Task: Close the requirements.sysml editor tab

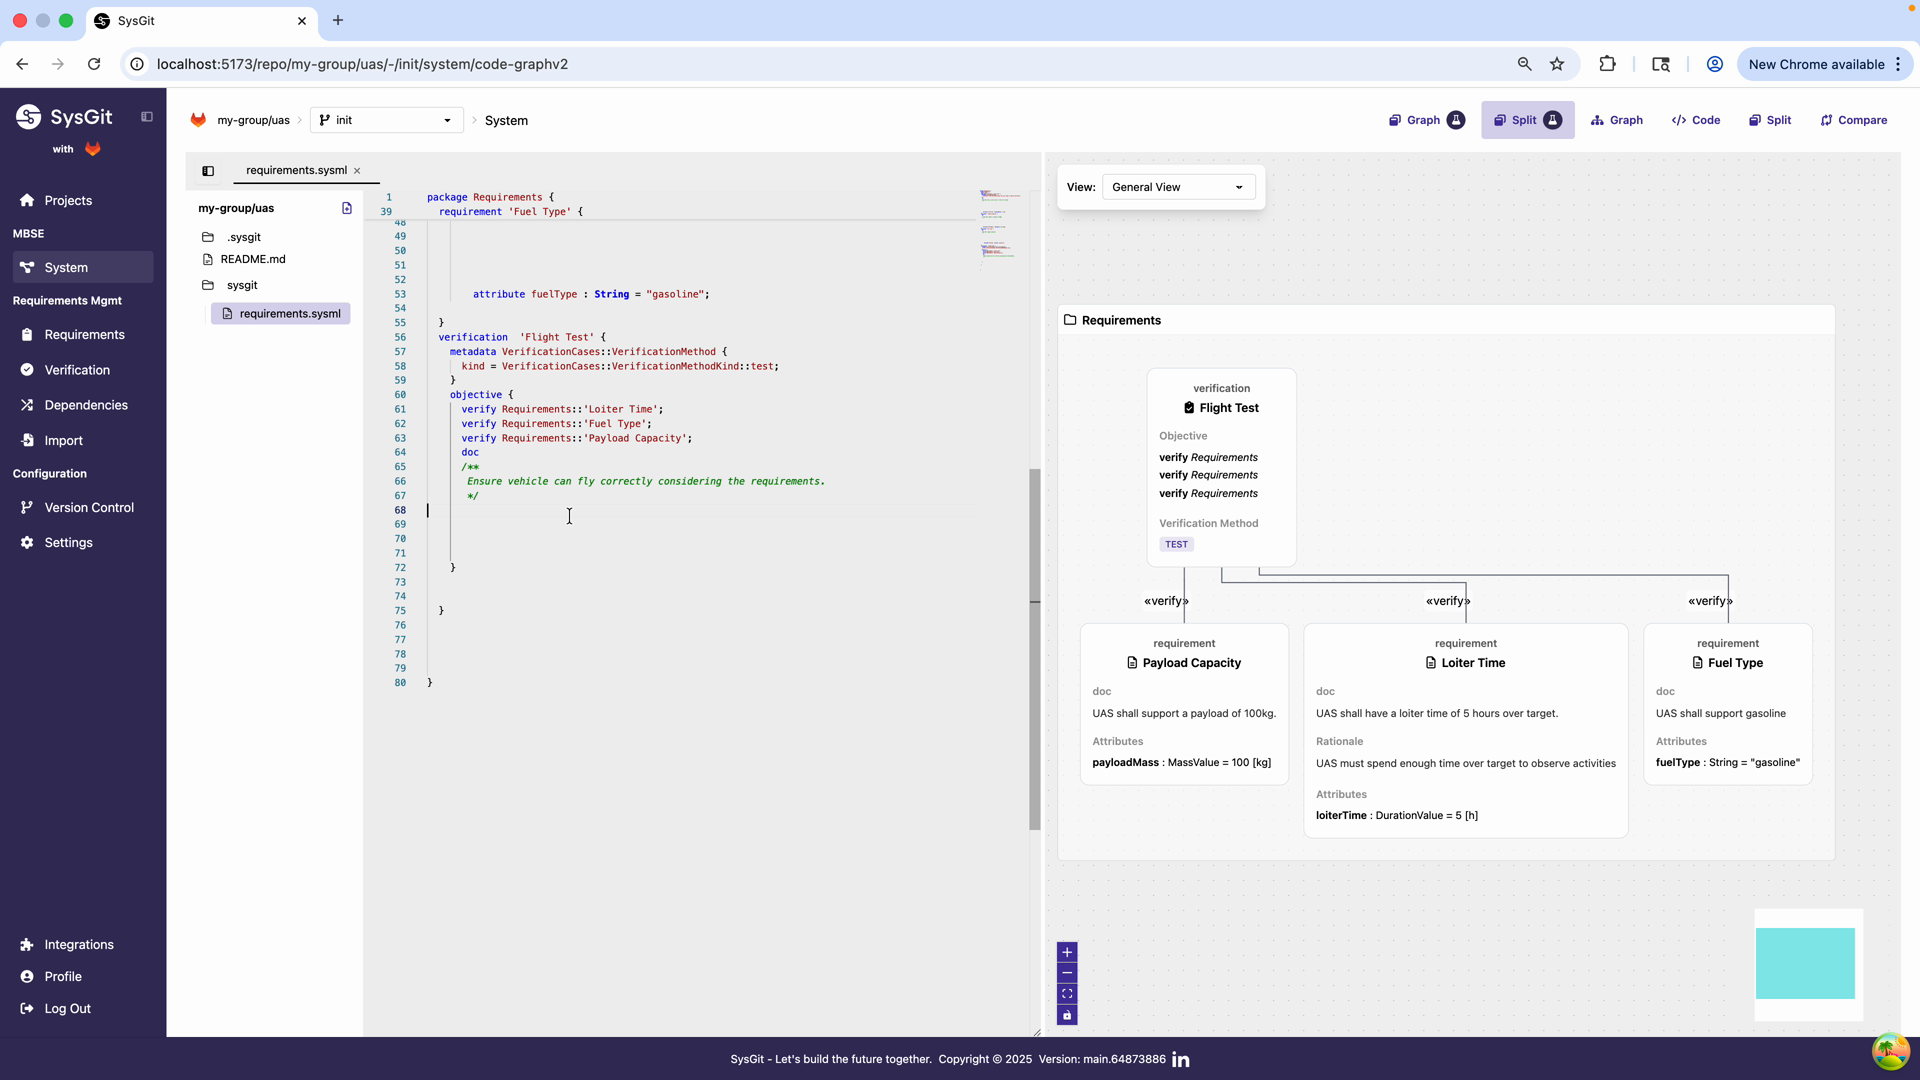Action: (x=357, y=170)
